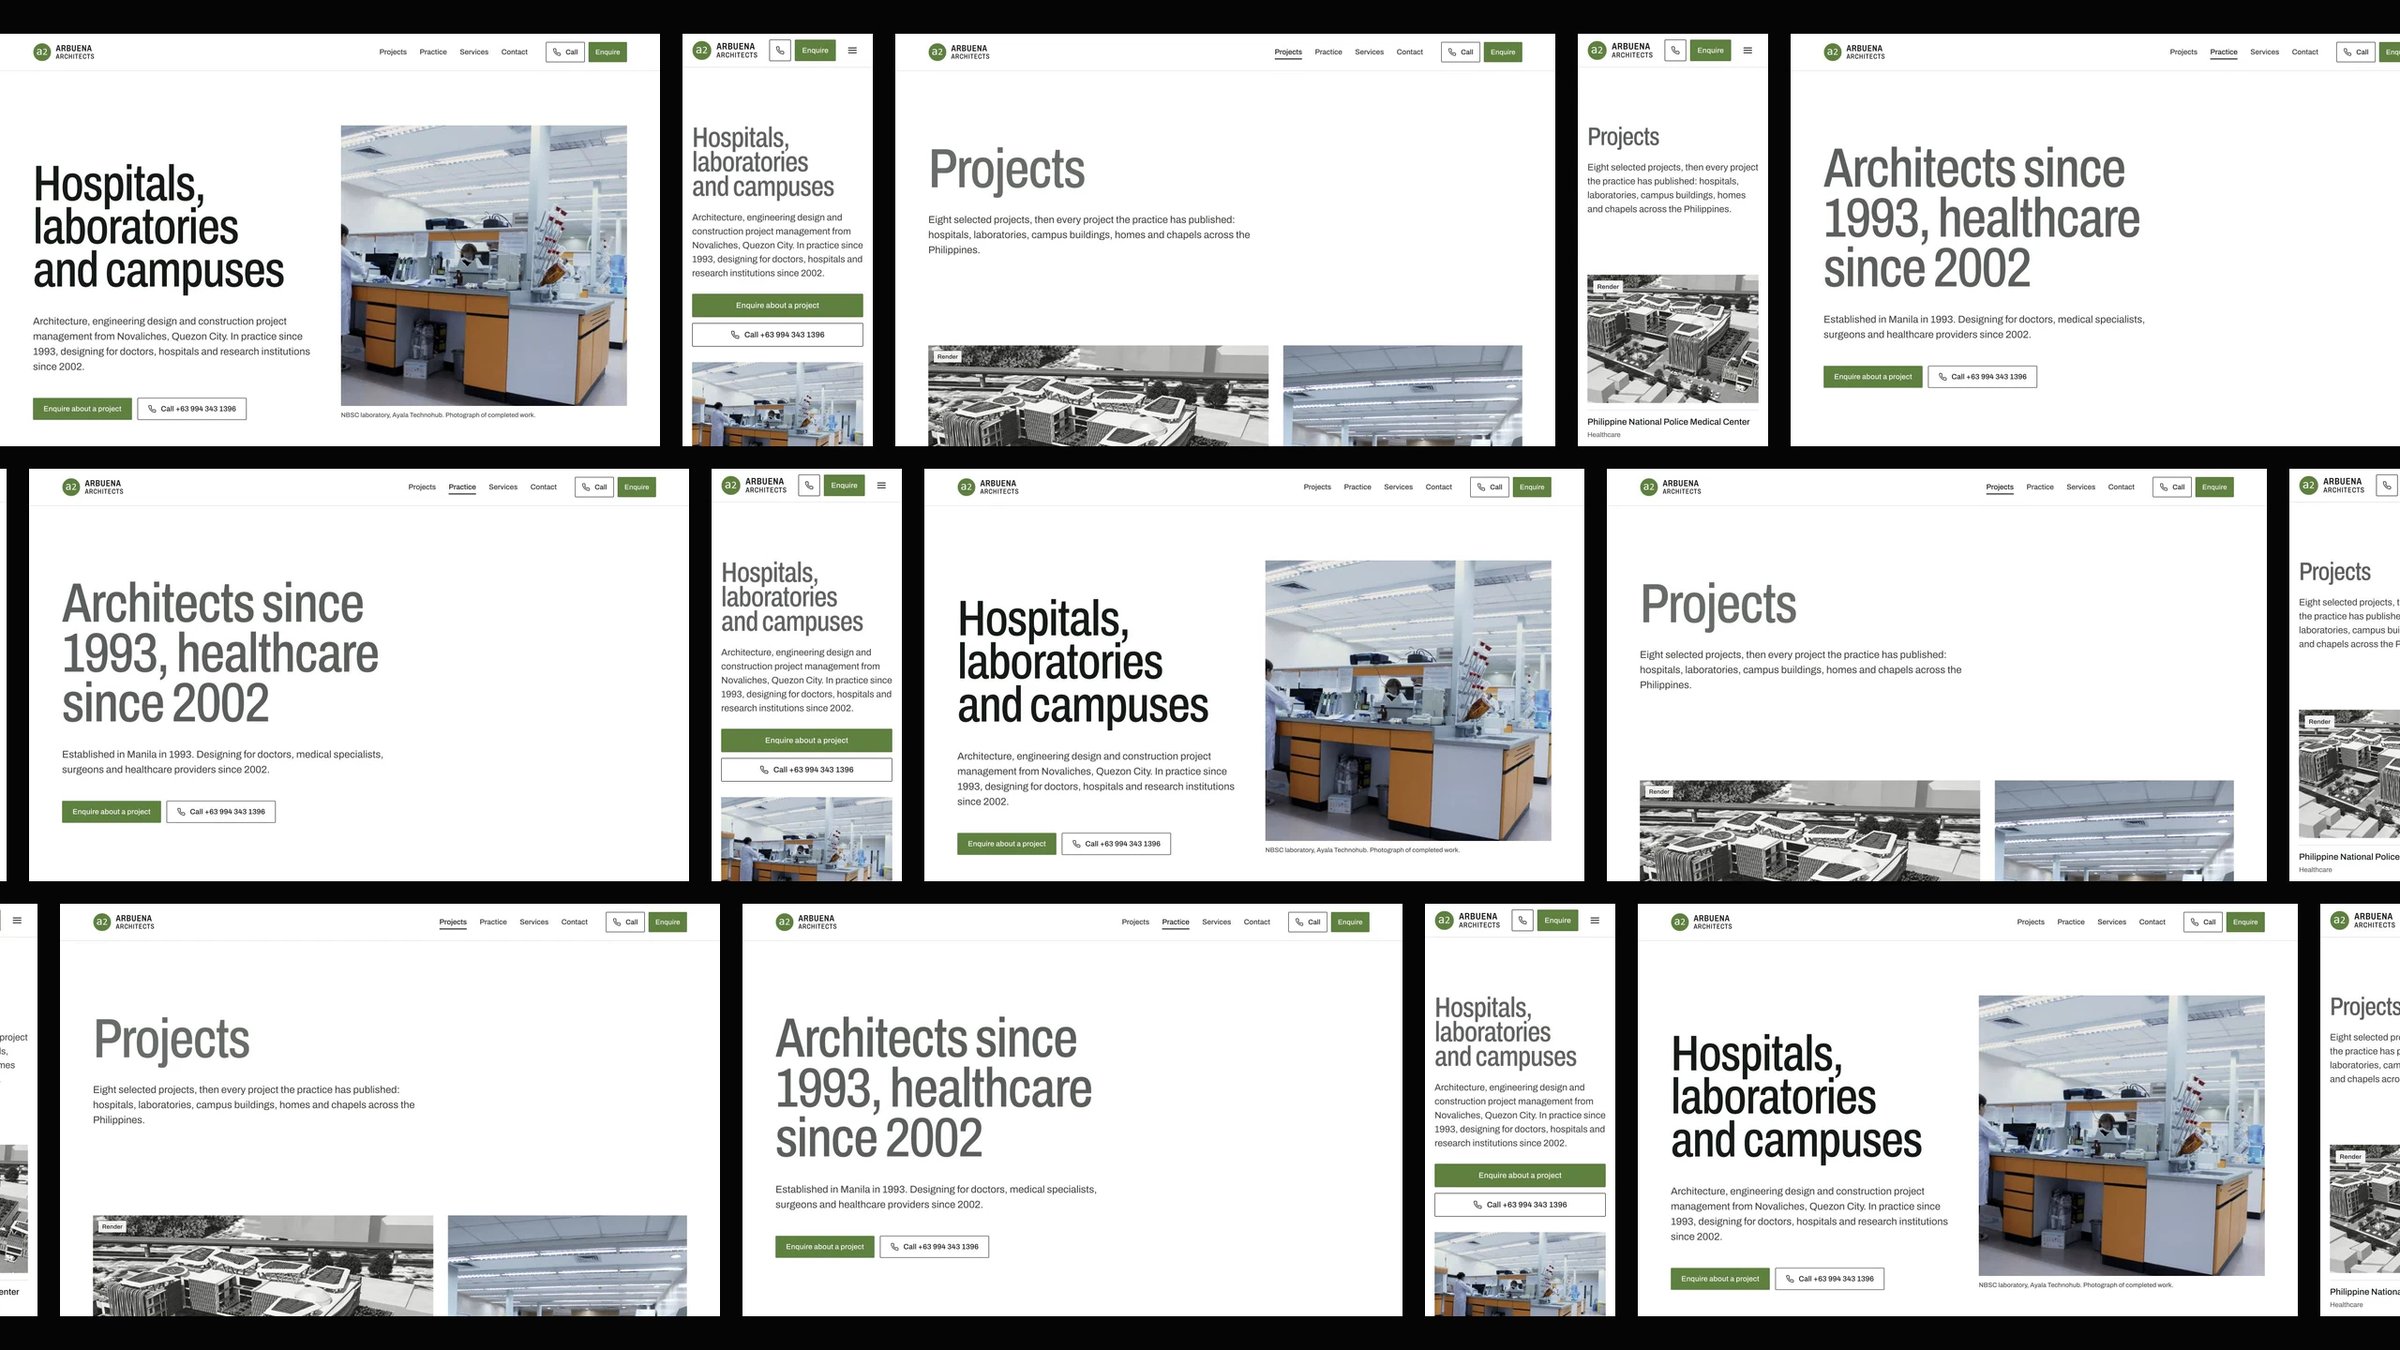
Task: Click Arbuena logo in top-row Practice desktop mockup
Action: (x=1853, y=52)
